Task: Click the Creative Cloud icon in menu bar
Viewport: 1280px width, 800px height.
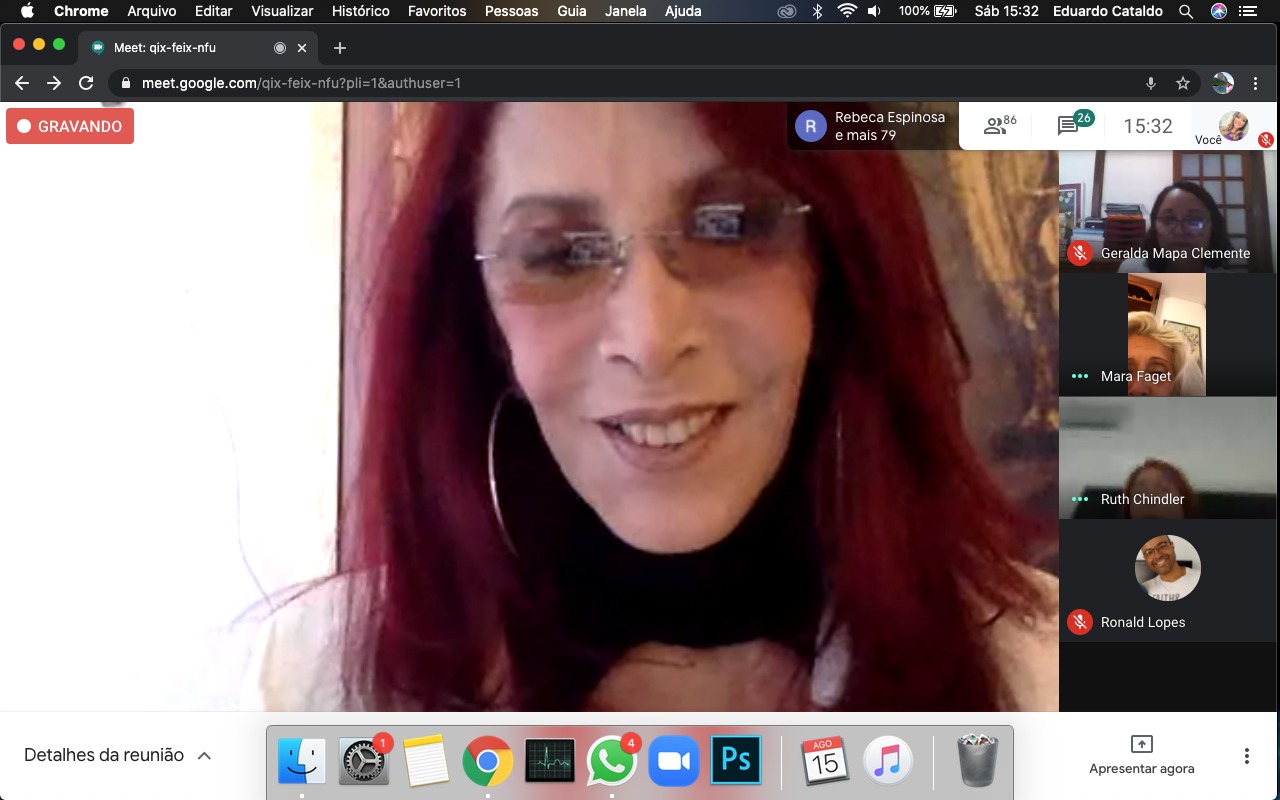Action: pos(787,11)
